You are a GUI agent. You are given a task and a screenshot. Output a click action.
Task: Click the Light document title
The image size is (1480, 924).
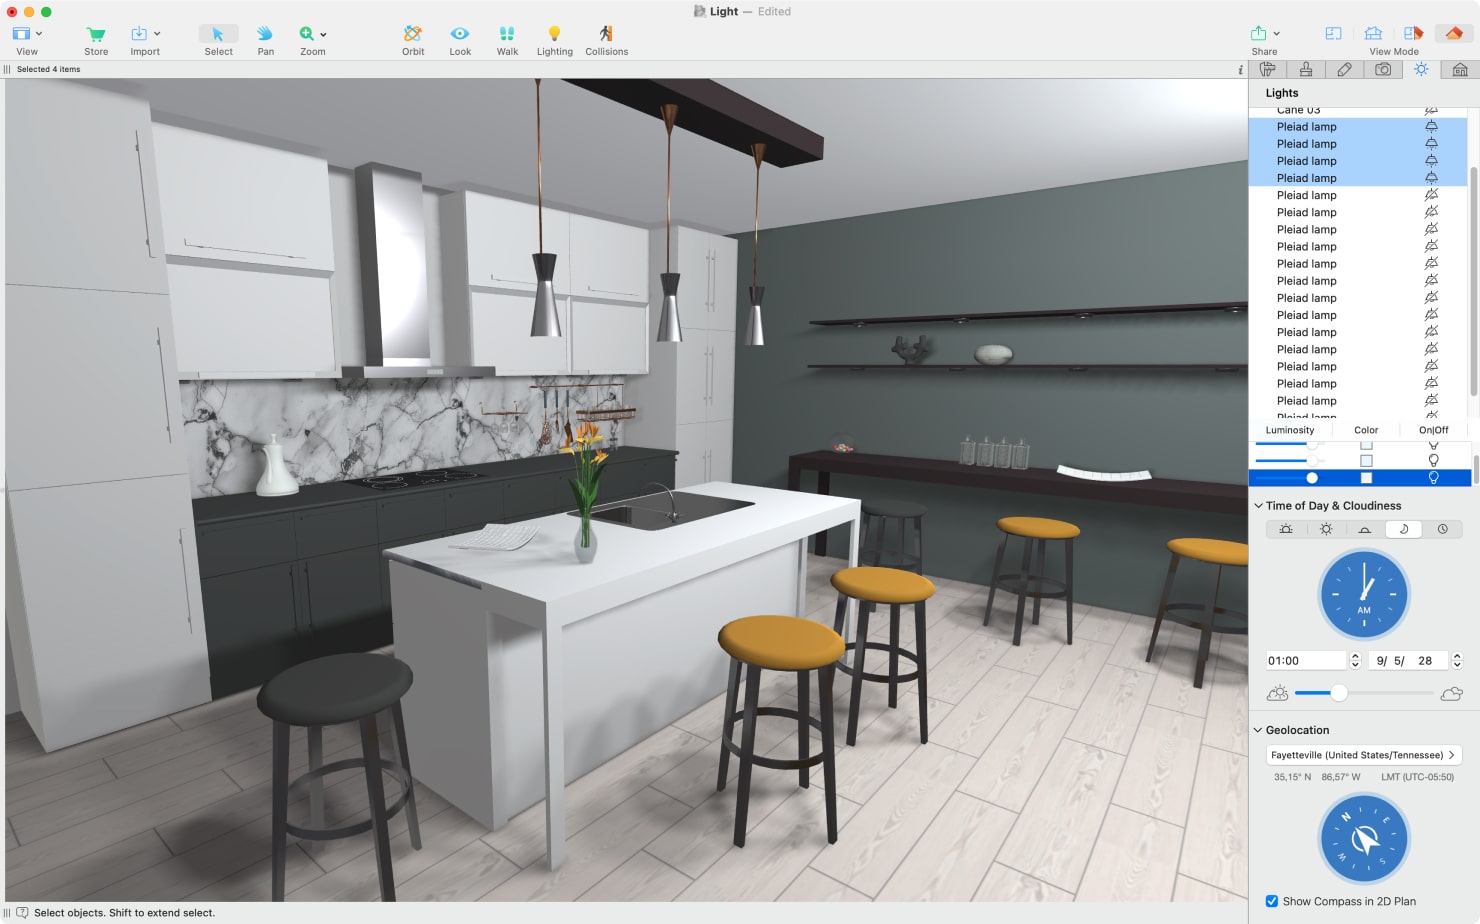(x=724, y=12)
